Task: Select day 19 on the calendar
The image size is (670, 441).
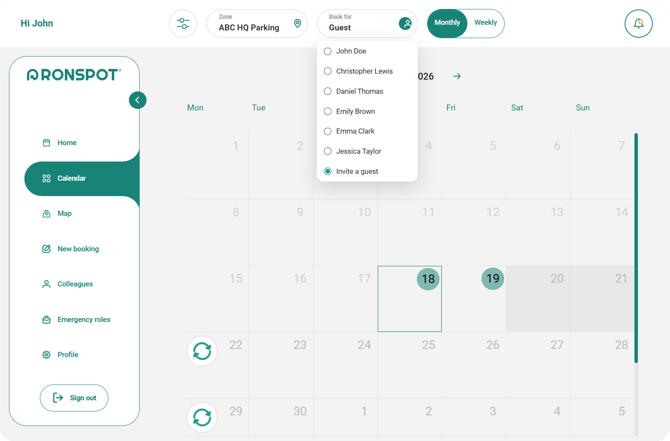Action: click(x=474, y=299)
